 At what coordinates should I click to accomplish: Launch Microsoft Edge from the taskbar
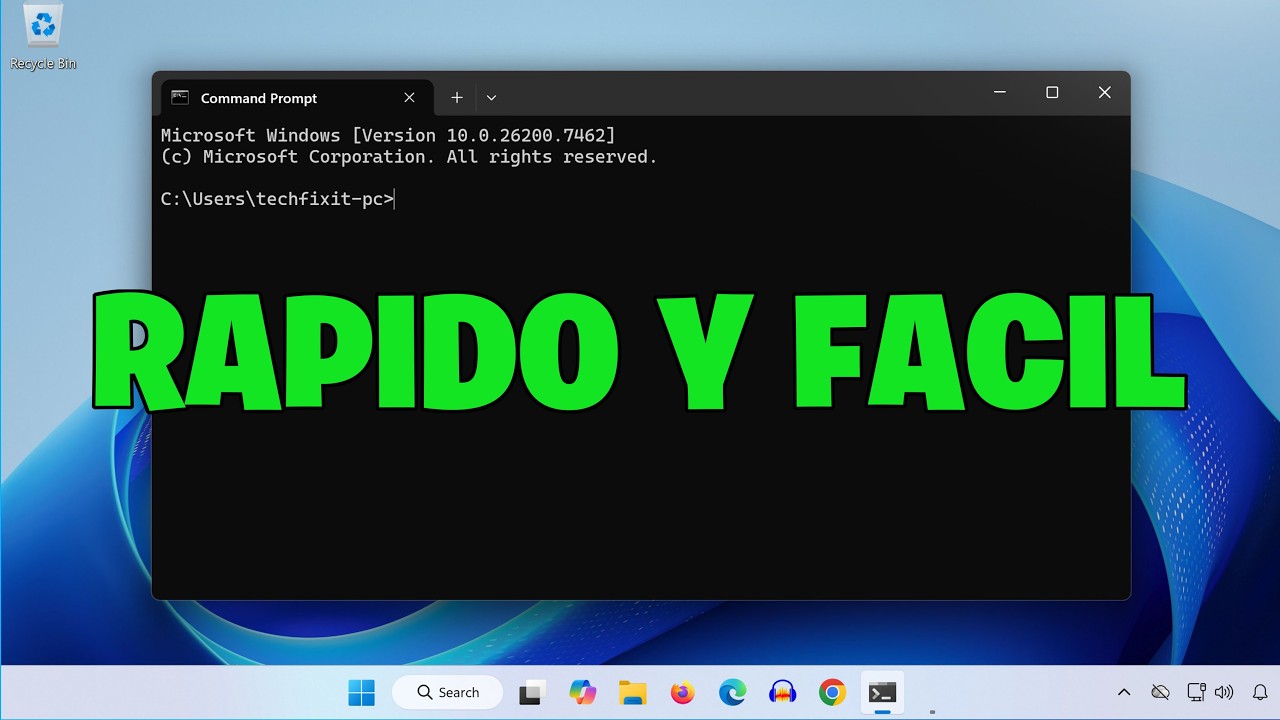point(732,692)
